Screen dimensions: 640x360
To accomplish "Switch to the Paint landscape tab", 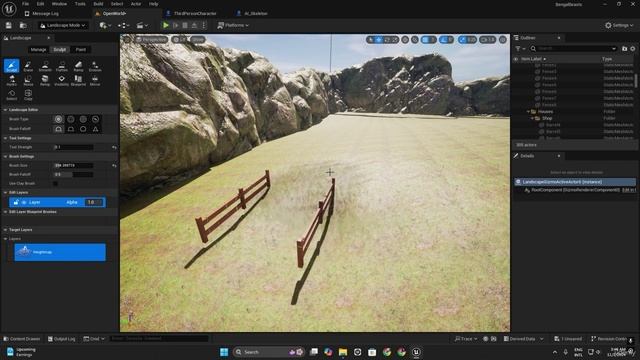I will tap(81, 50).
